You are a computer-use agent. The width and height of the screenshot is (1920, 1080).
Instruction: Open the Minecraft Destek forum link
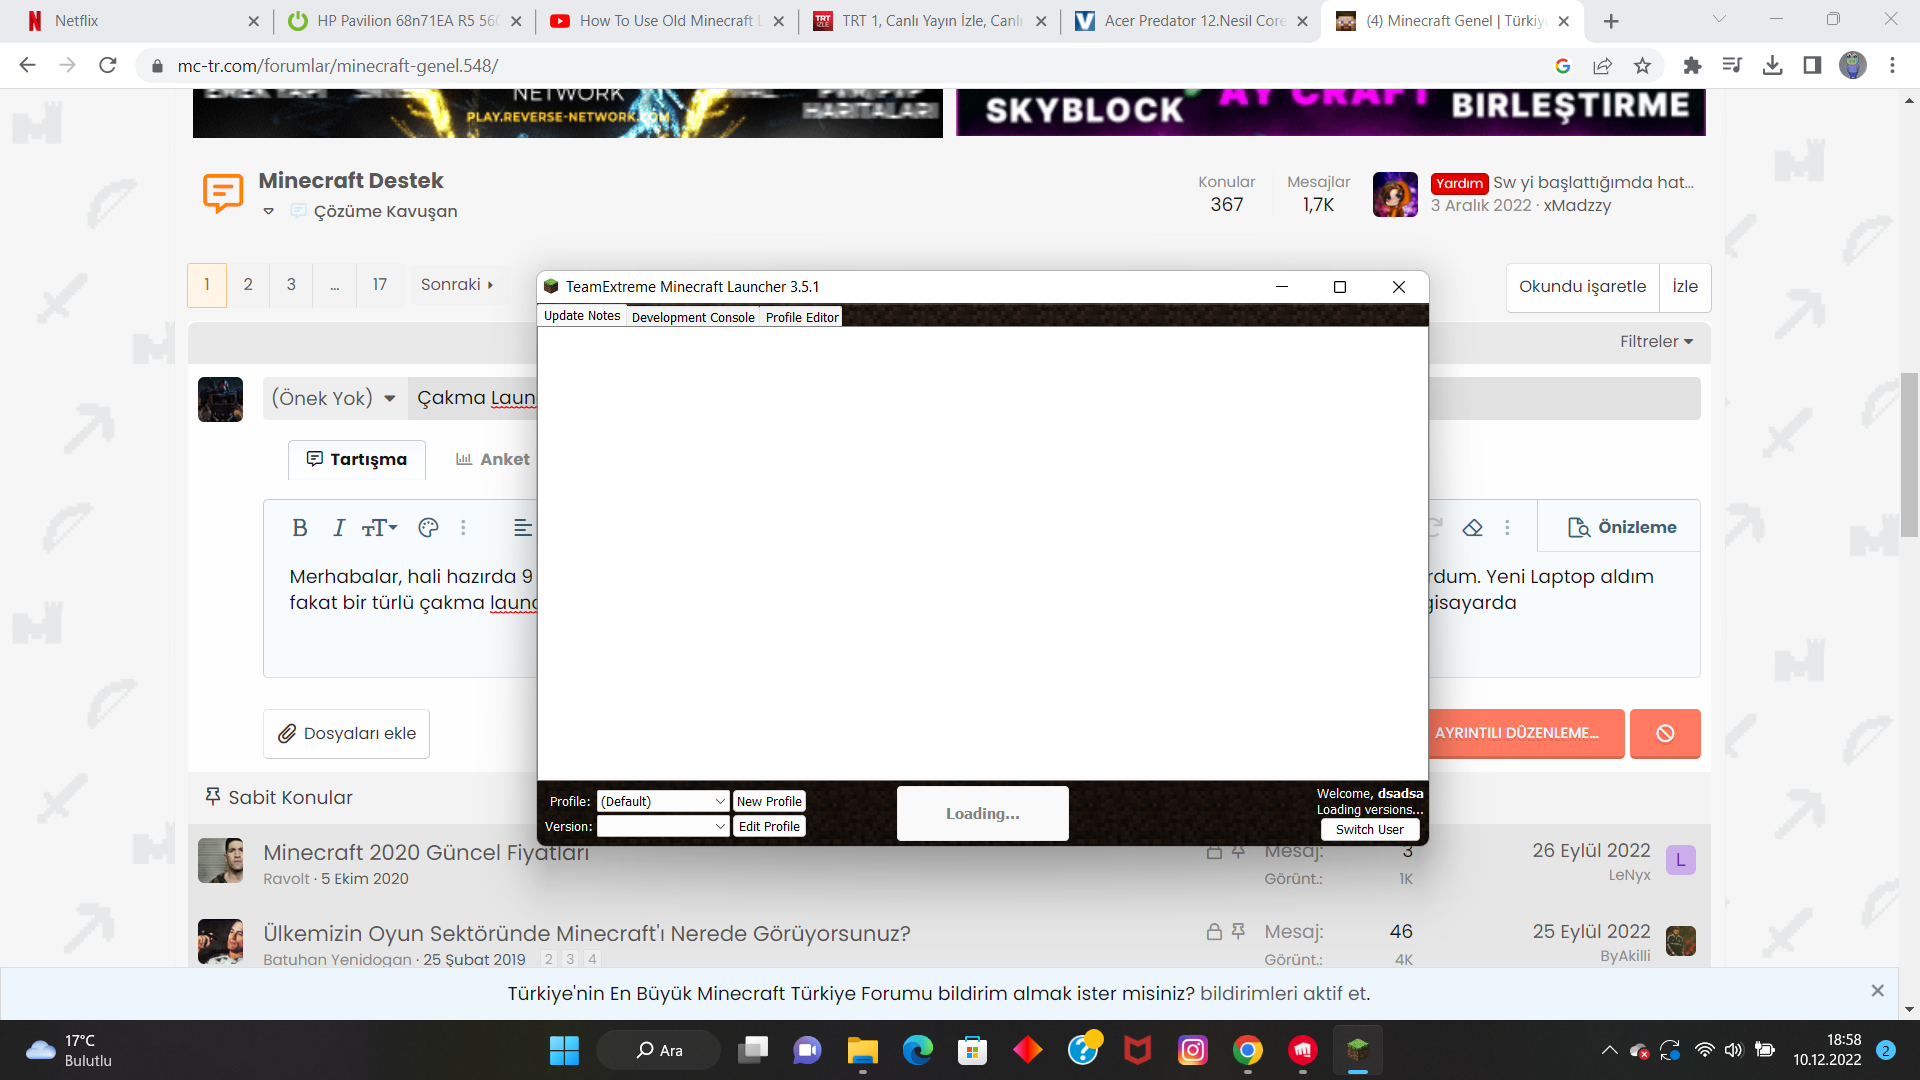[351, 180]
